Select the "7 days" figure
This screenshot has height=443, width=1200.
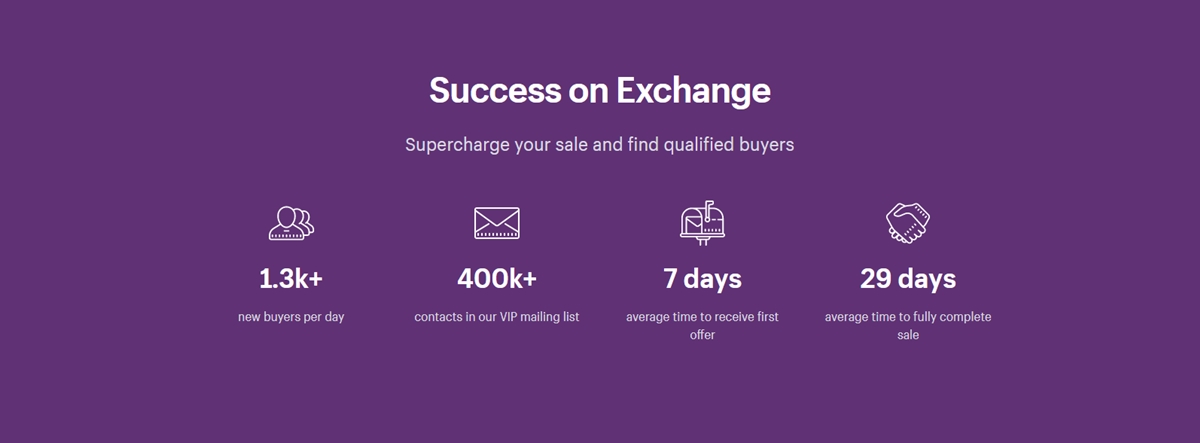[702, 278]
